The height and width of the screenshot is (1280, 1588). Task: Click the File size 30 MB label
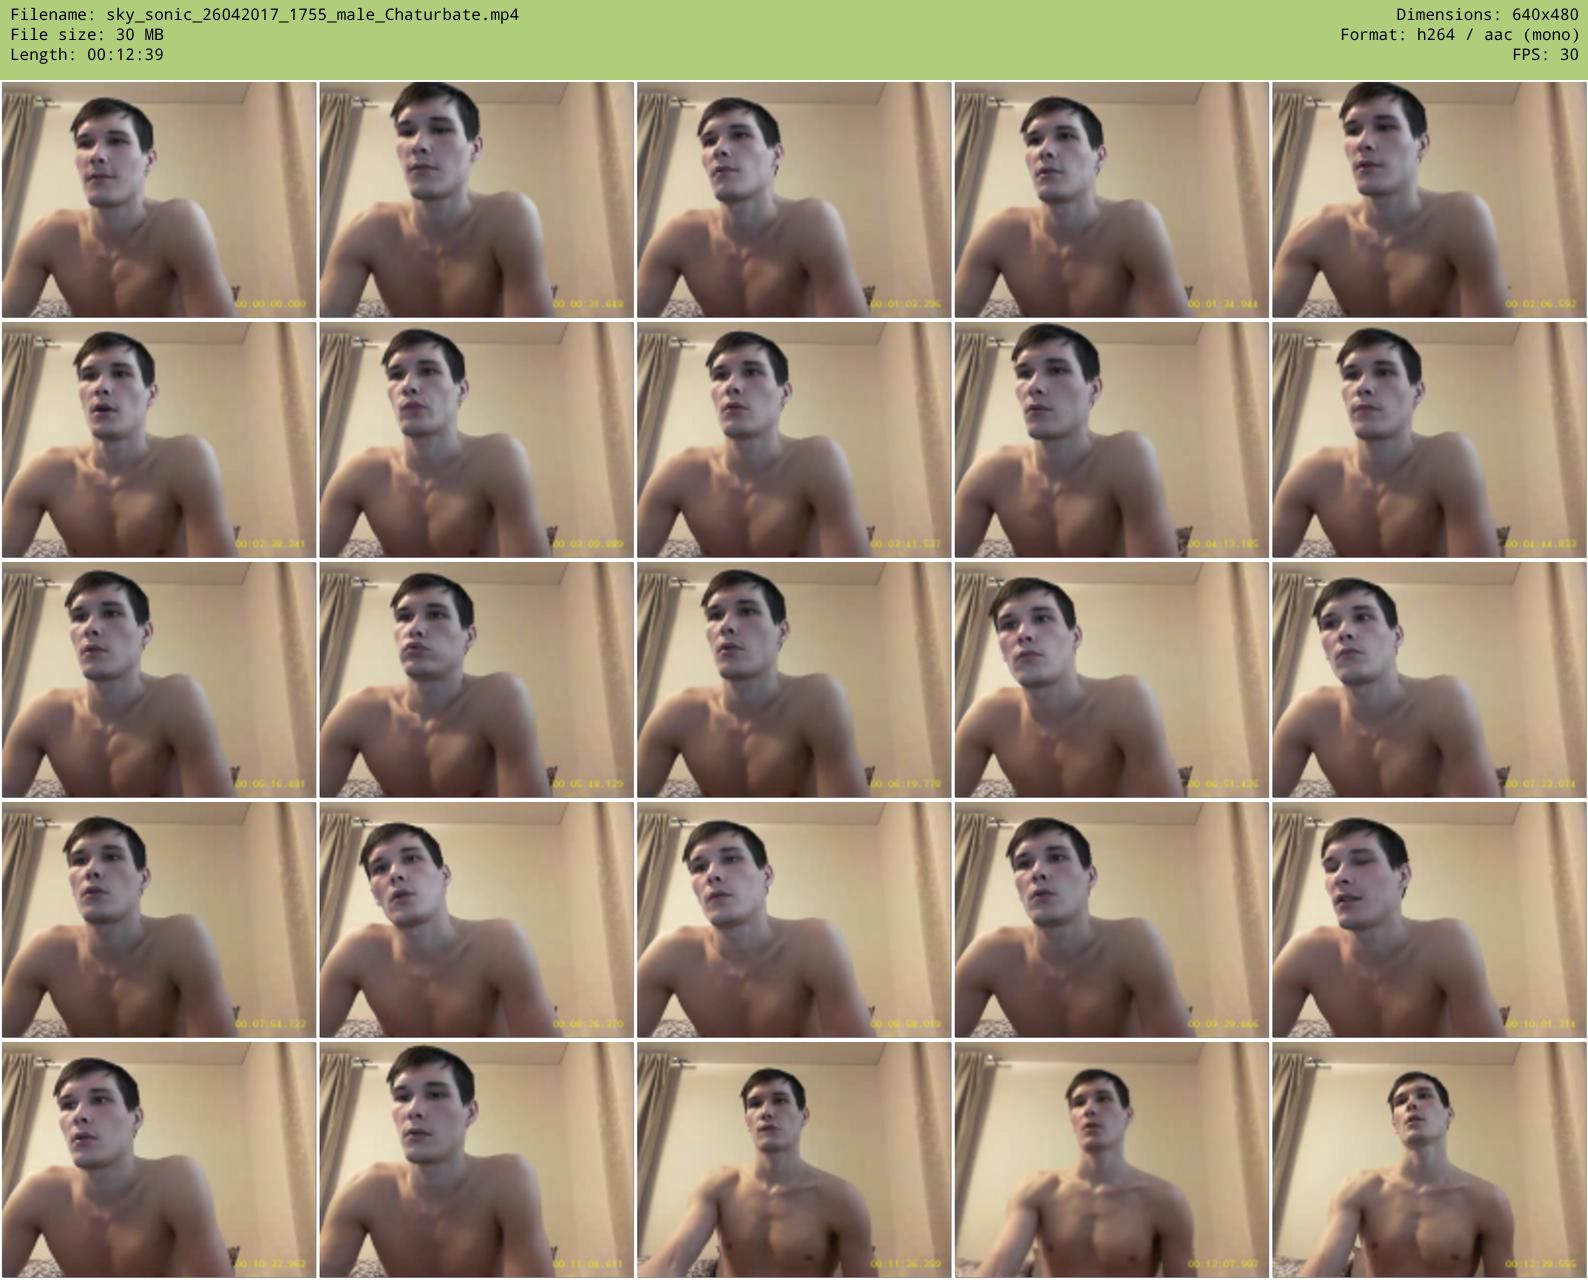(x=87, y=34)
